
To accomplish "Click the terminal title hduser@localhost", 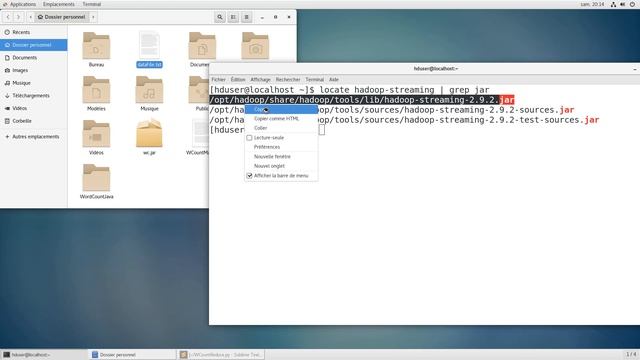I will [x=436, y=69].
